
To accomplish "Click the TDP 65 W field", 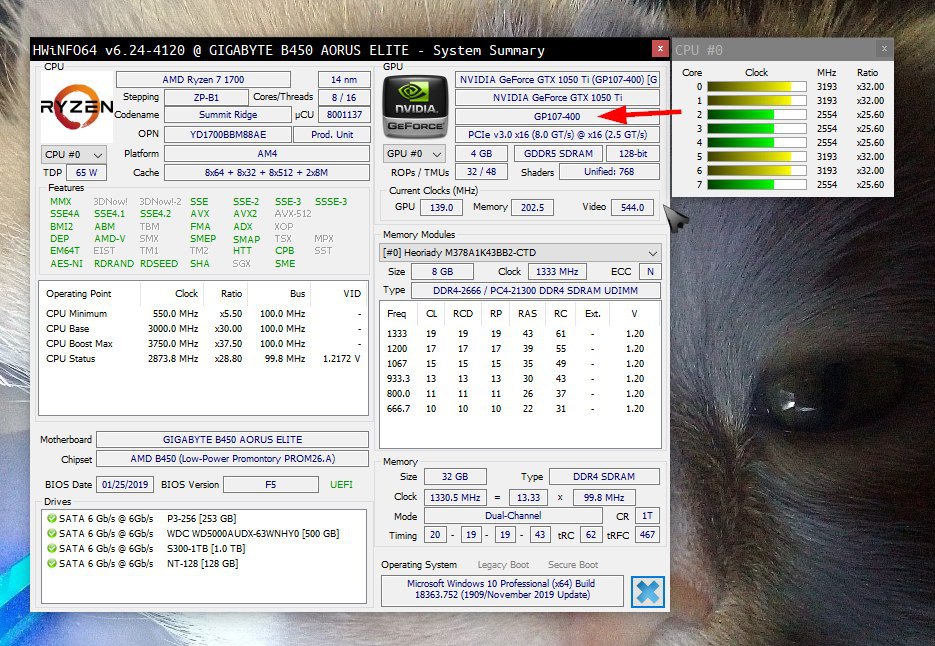I will 86,172.
